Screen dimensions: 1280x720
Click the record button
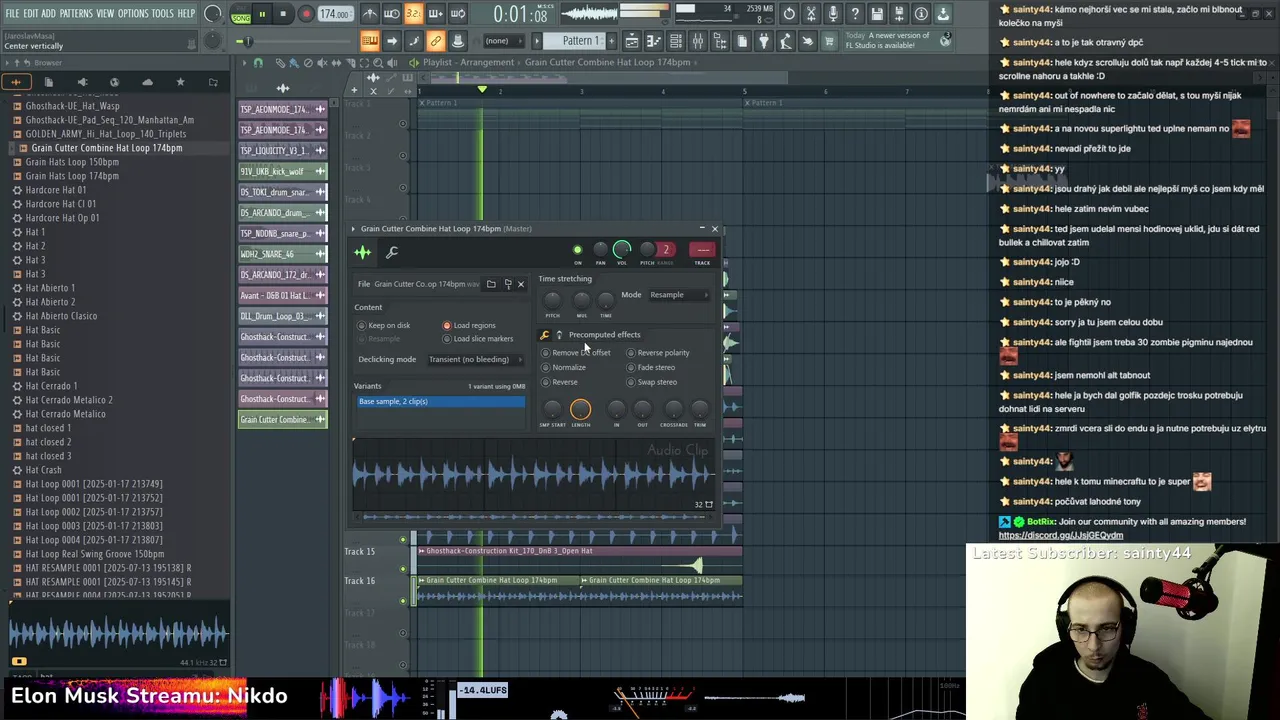pos(306,14)
